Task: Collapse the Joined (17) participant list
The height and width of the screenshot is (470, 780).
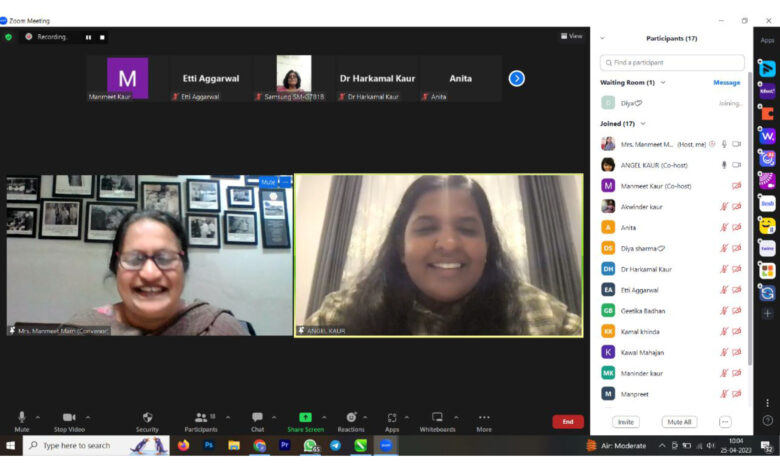Action: pos(643,124)
